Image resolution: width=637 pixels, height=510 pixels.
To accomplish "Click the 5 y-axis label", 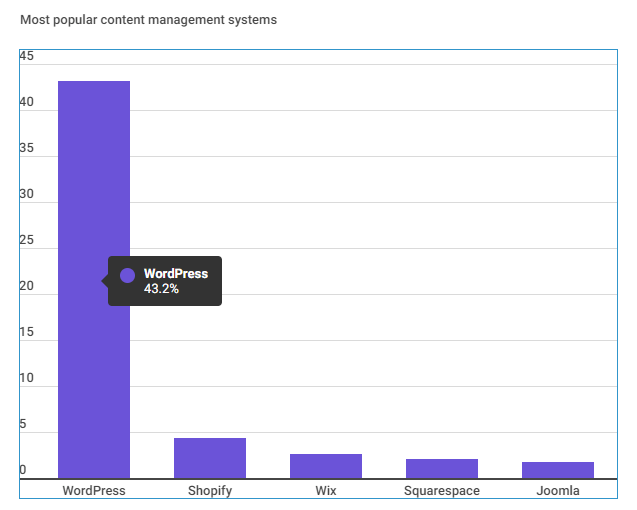I will (x=23, y=424).
